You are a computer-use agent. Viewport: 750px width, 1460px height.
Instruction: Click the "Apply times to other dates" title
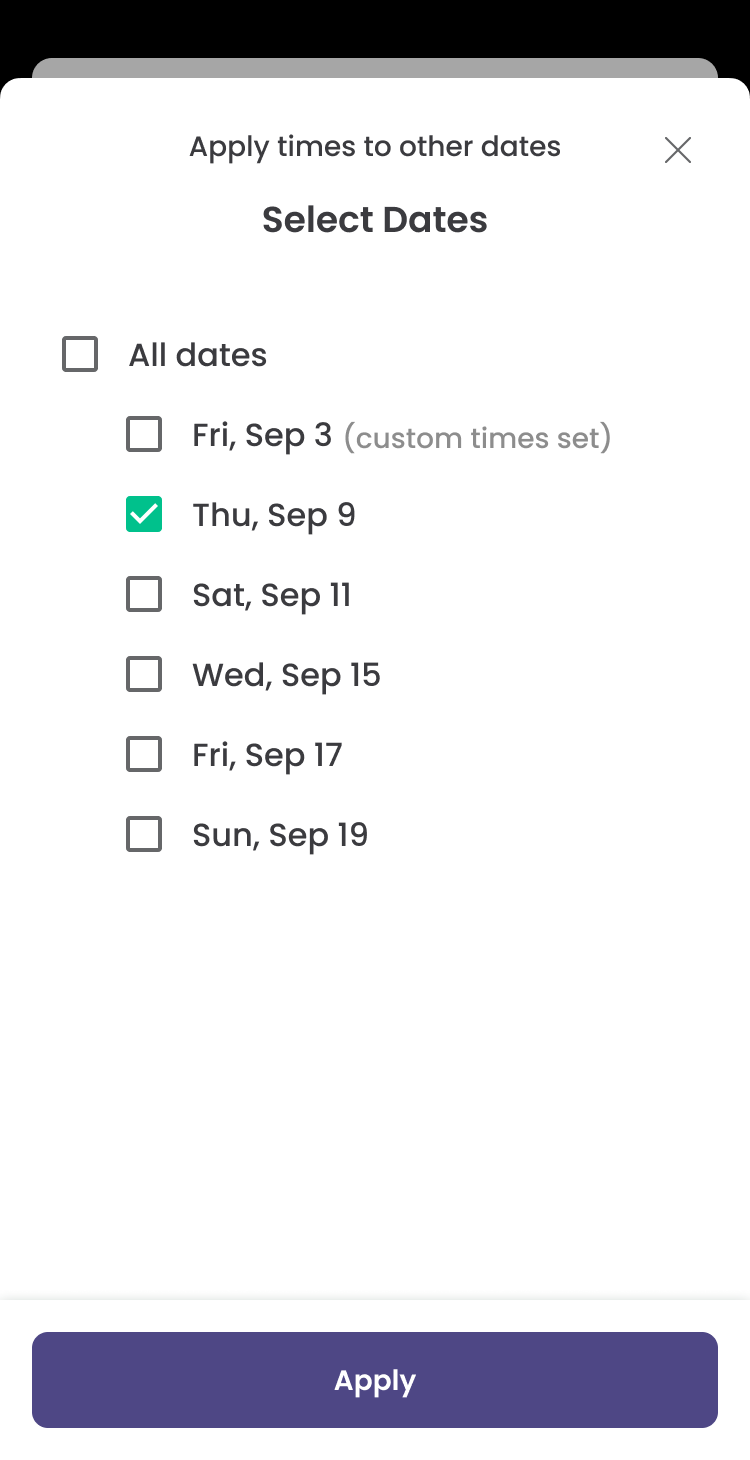click(x=375, y=147)
